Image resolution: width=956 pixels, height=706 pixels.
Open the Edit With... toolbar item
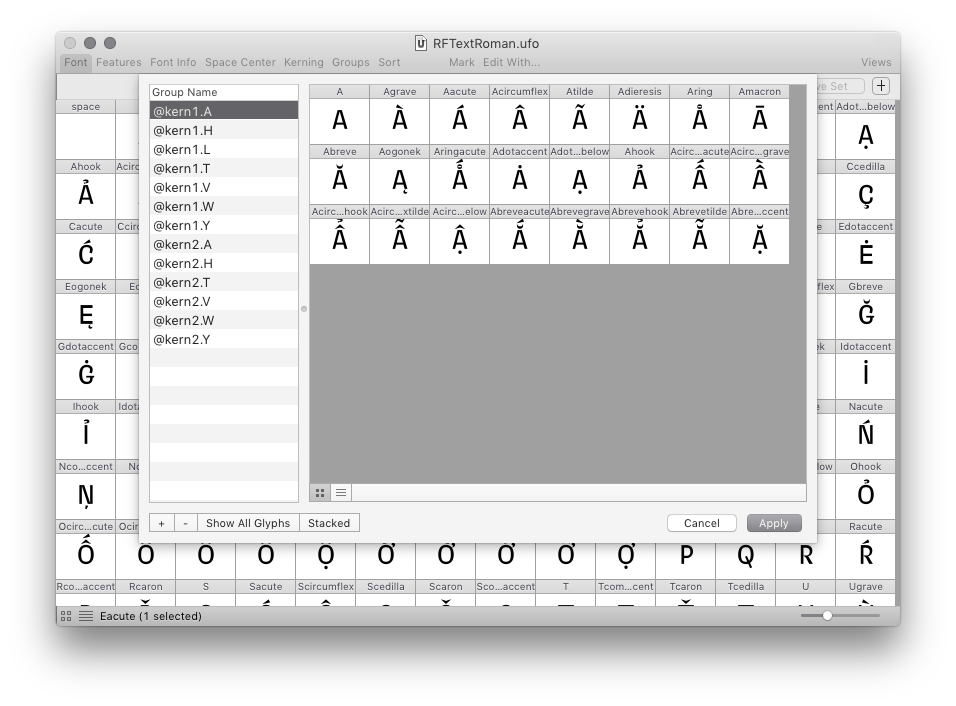point(511,62)
